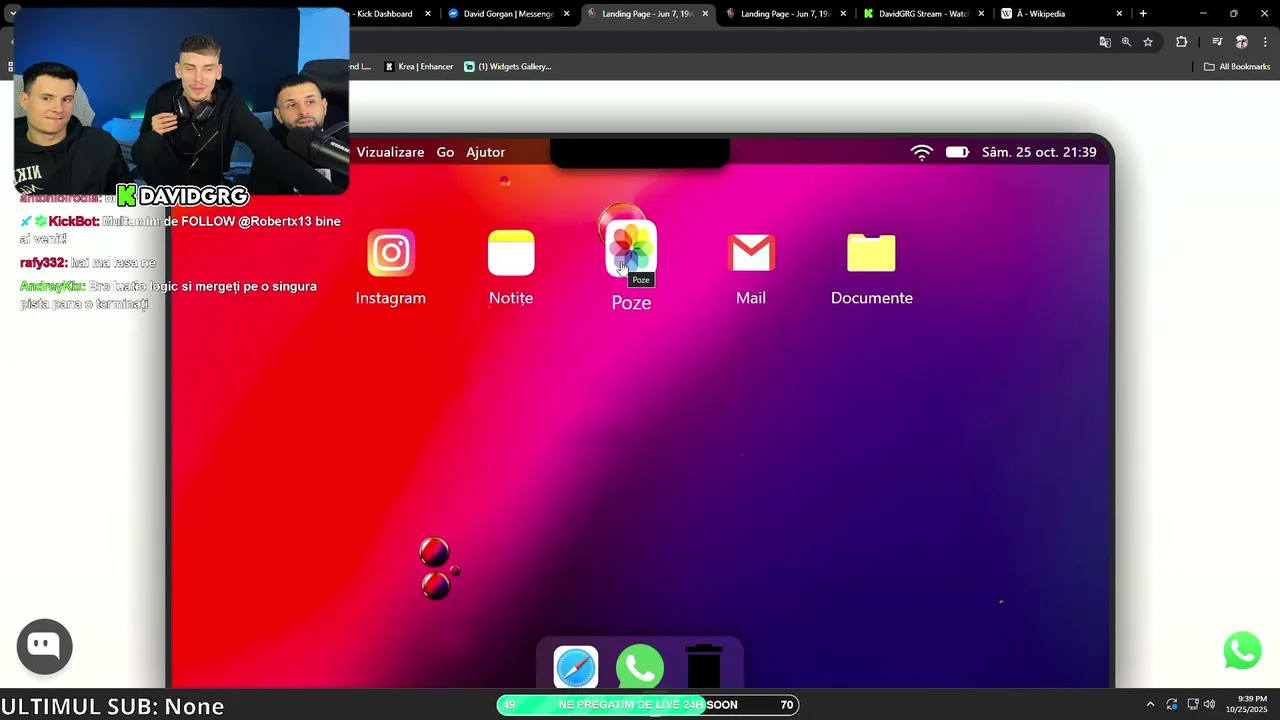
Task: Close the Kick Dashboard tab
Action: pyautogui.click(x=428, y=14)
